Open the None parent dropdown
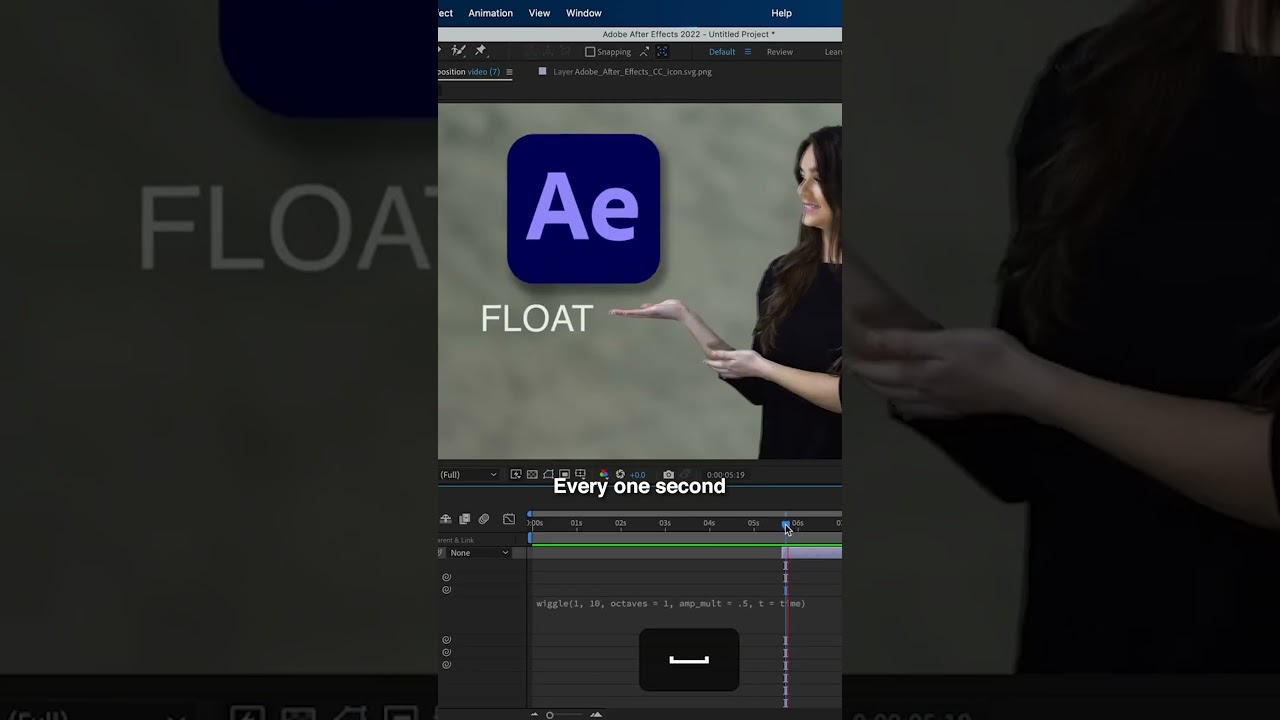Viewport: 1280px width, 720px height. click(479, 553)
